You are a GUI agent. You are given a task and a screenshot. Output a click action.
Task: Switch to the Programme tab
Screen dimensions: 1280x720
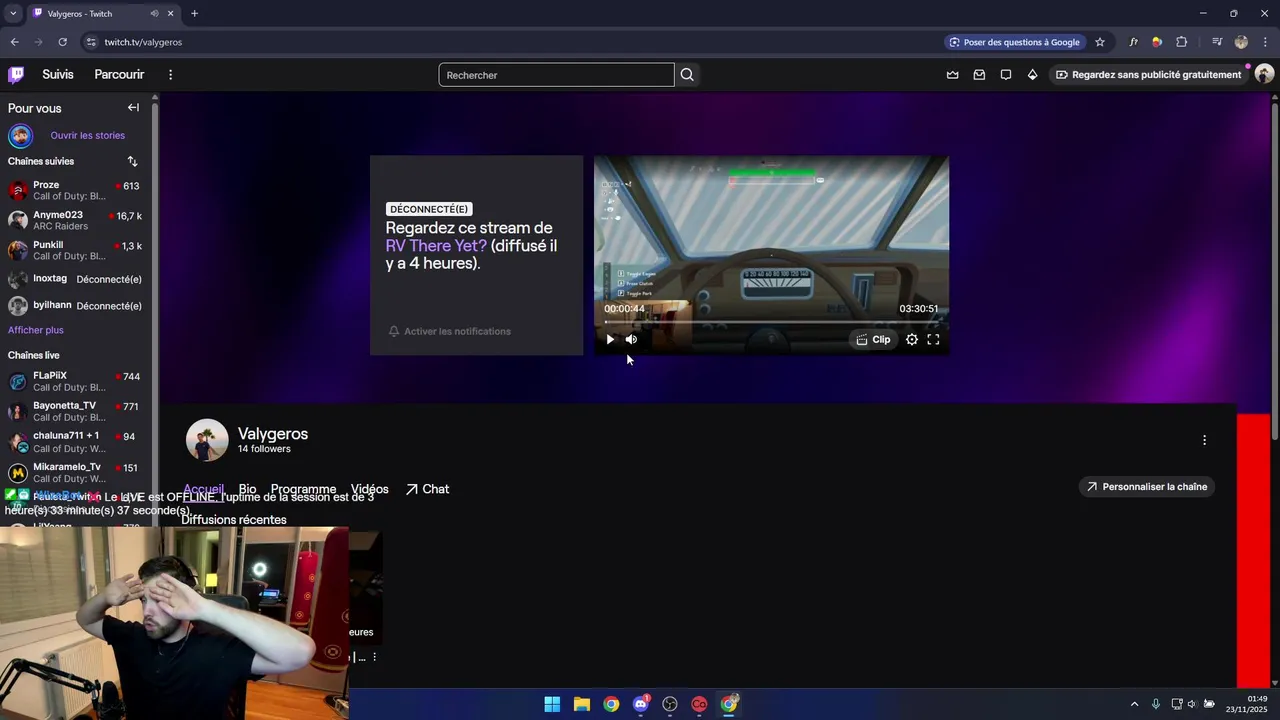303,489
